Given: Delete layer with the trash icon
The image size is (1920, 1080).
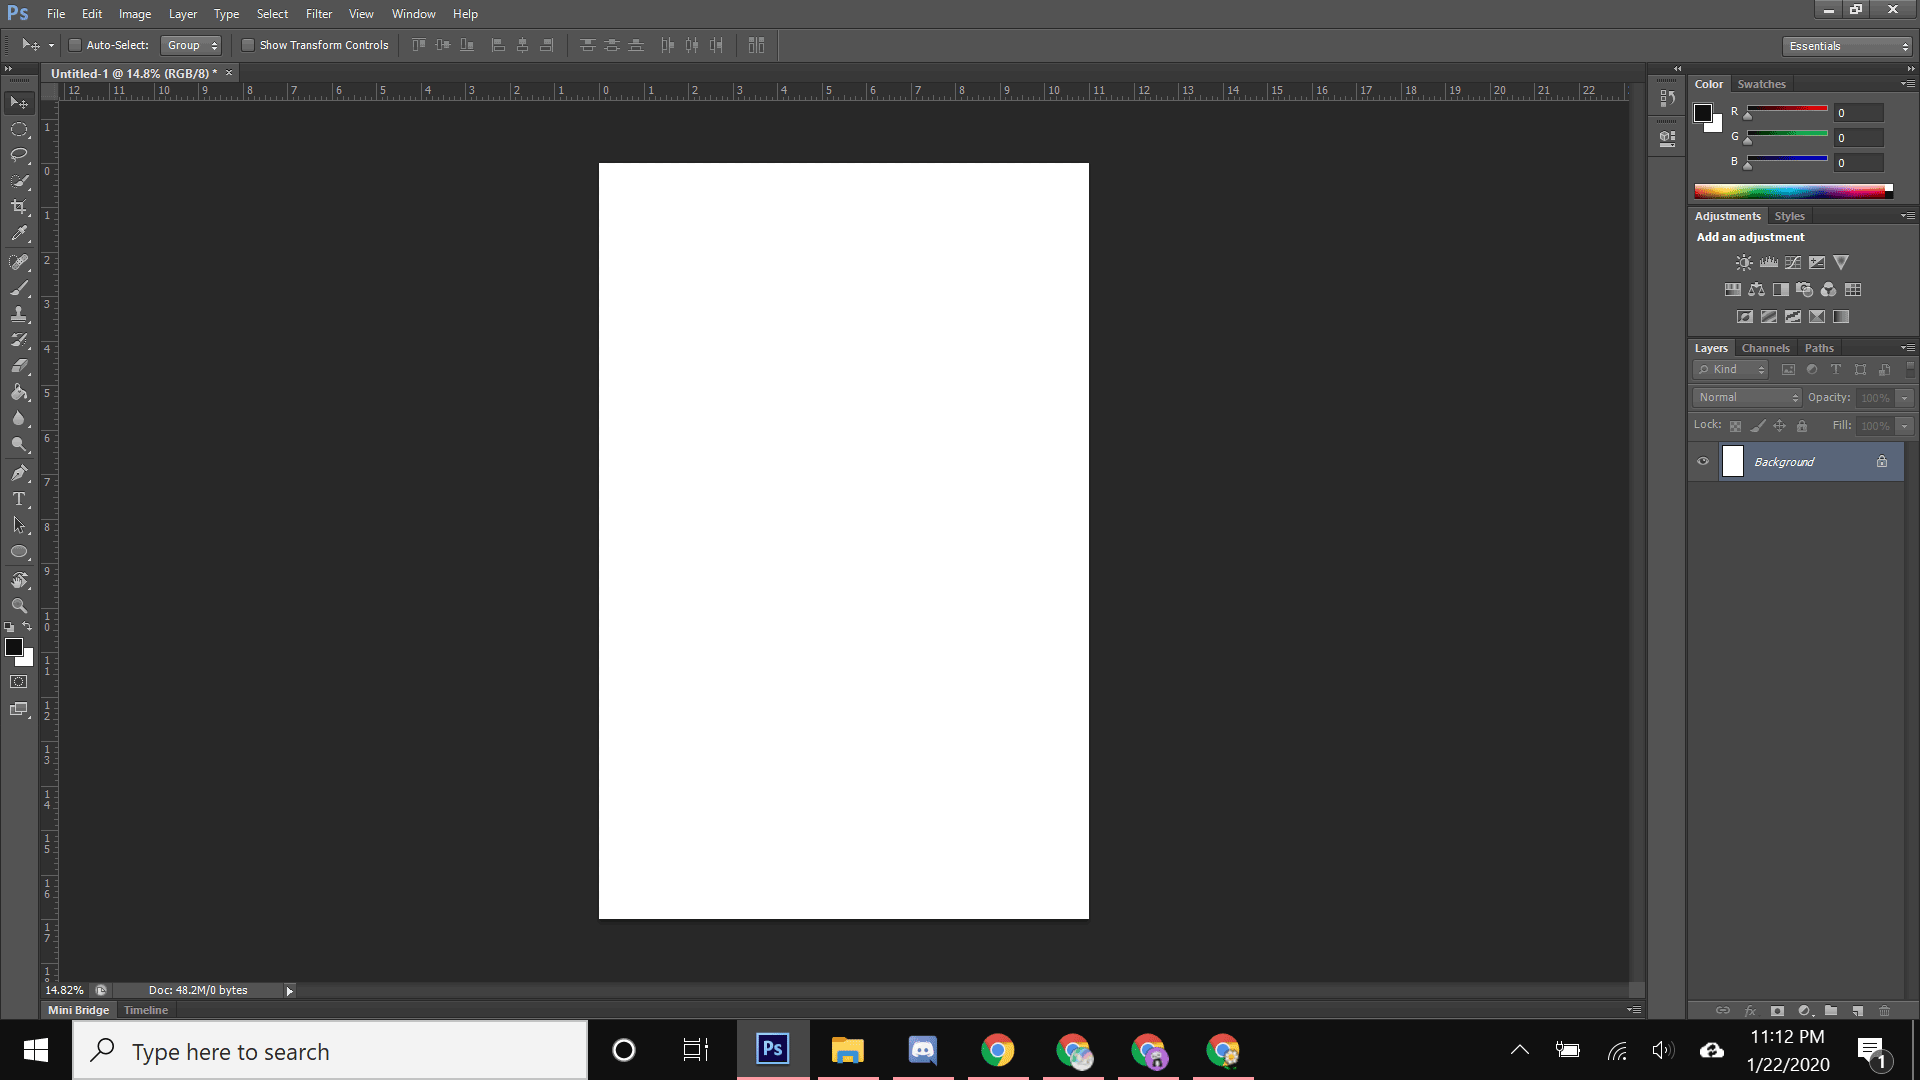Looking at the screenshot, I should coord(1884,1011).
